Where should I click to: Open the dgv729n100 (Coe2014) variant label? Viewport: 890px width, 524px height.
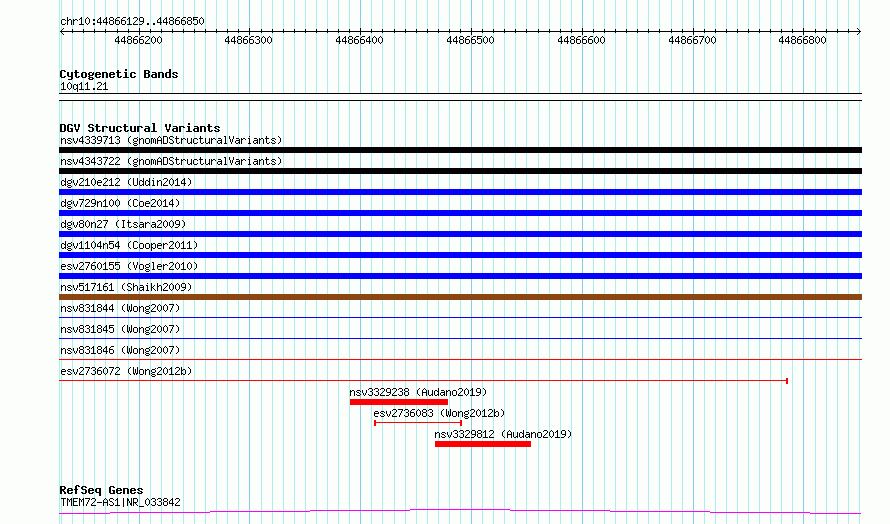pyautogui.click(x=120, y=203)
